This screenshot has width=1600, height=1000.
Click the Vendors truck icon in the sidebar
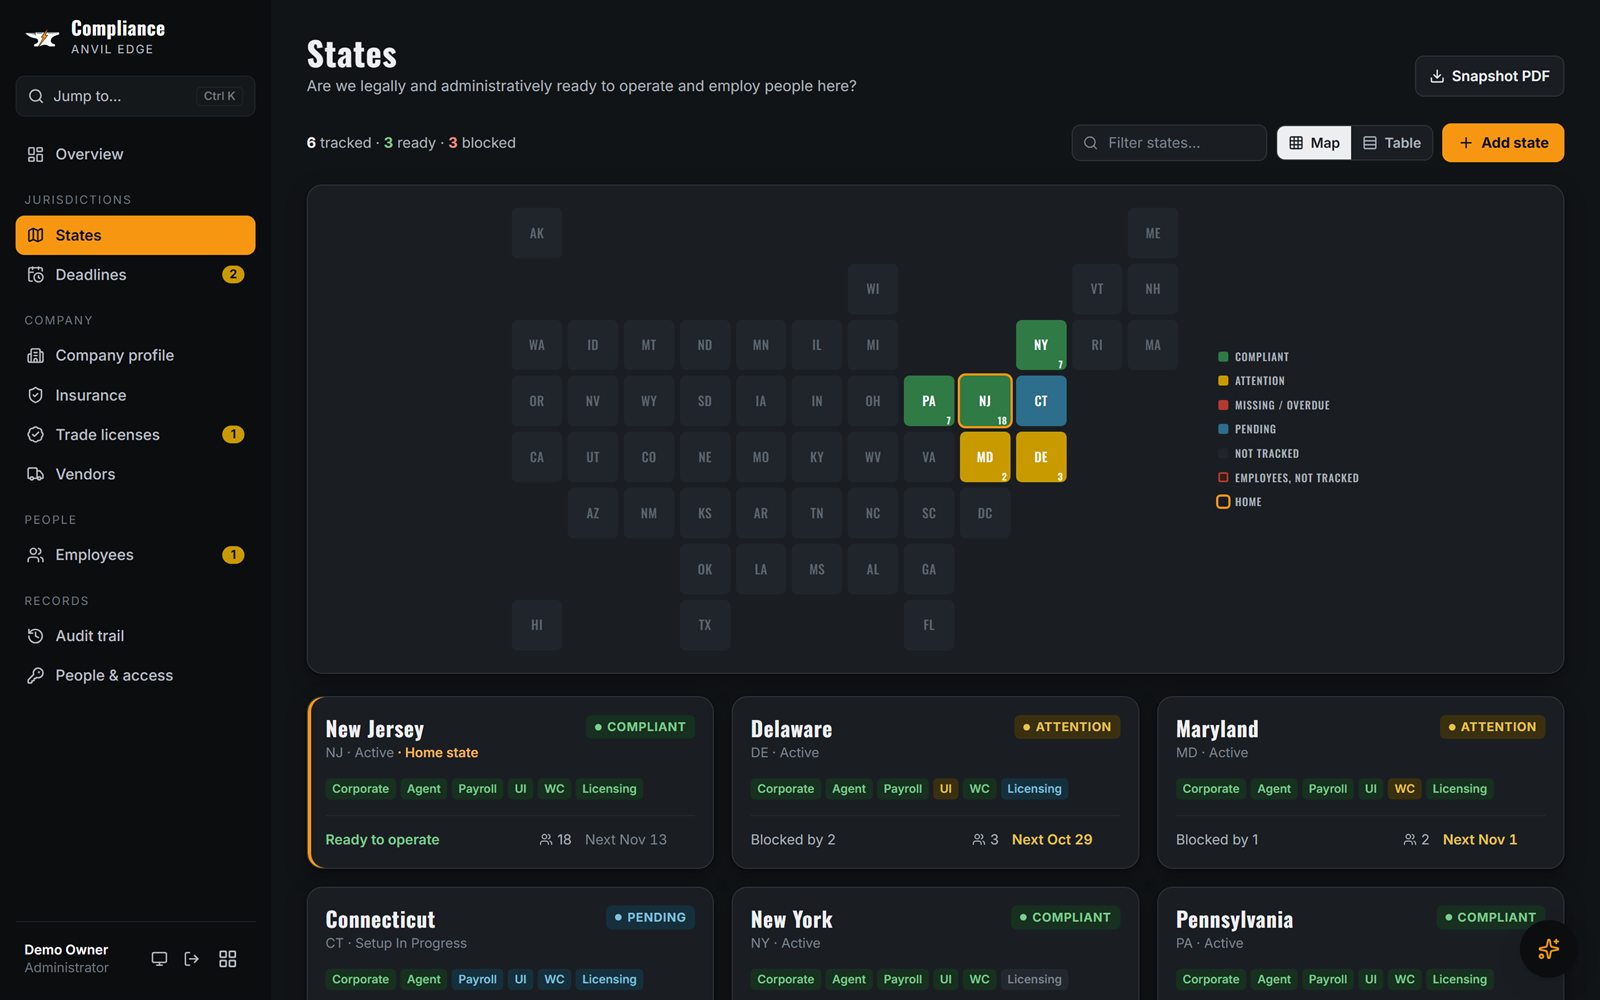[36, 474]
